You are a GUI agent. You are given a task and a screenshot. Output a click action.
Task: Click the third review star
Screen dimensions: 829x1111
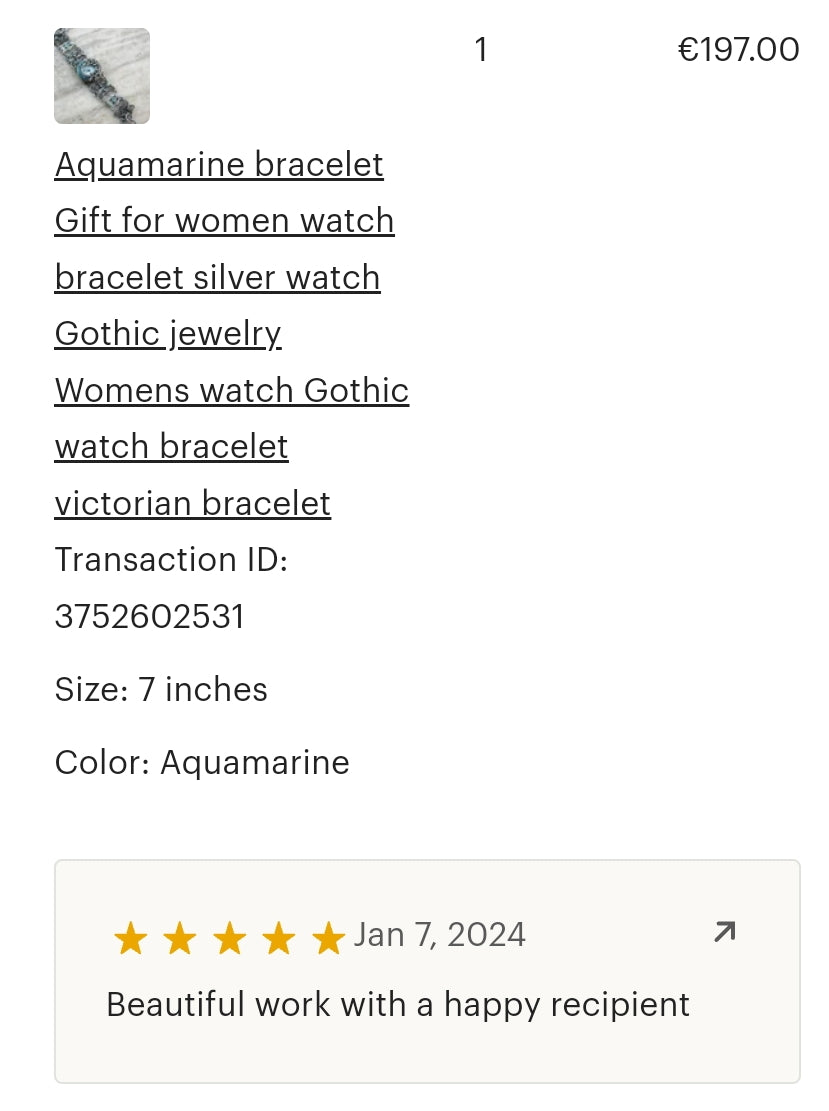pos(229,939)
